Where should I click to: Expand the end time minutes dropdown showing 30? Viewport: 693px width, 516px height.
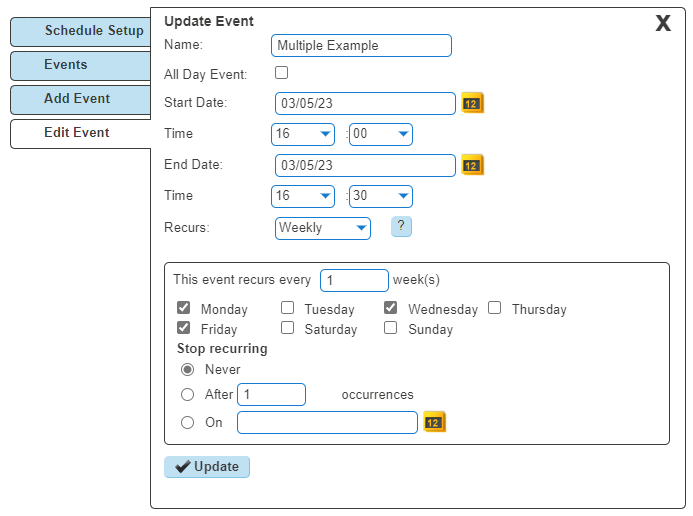point(381,196)
